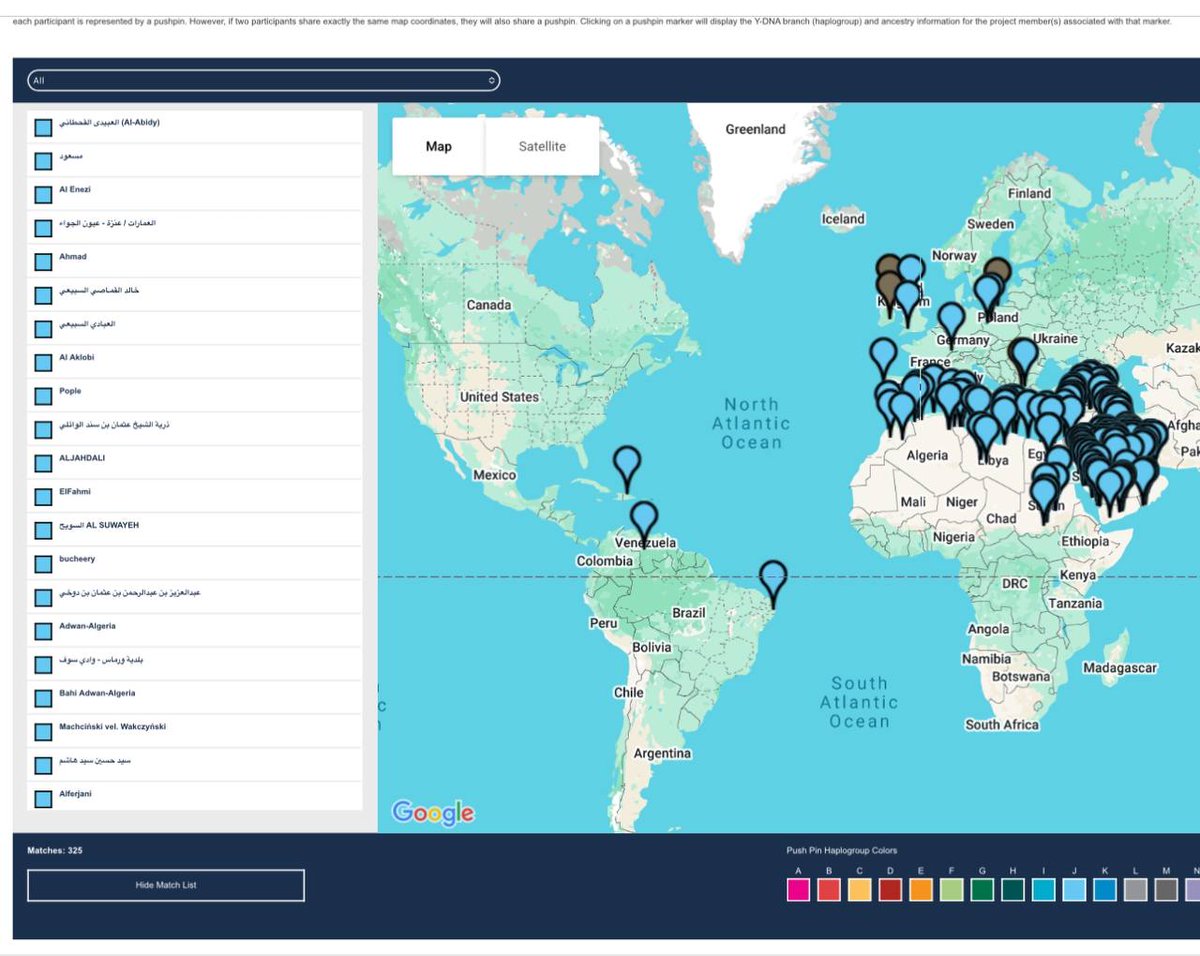
Task: Click the cyan haplogroup I color swatch
Action: (1043, 890)
